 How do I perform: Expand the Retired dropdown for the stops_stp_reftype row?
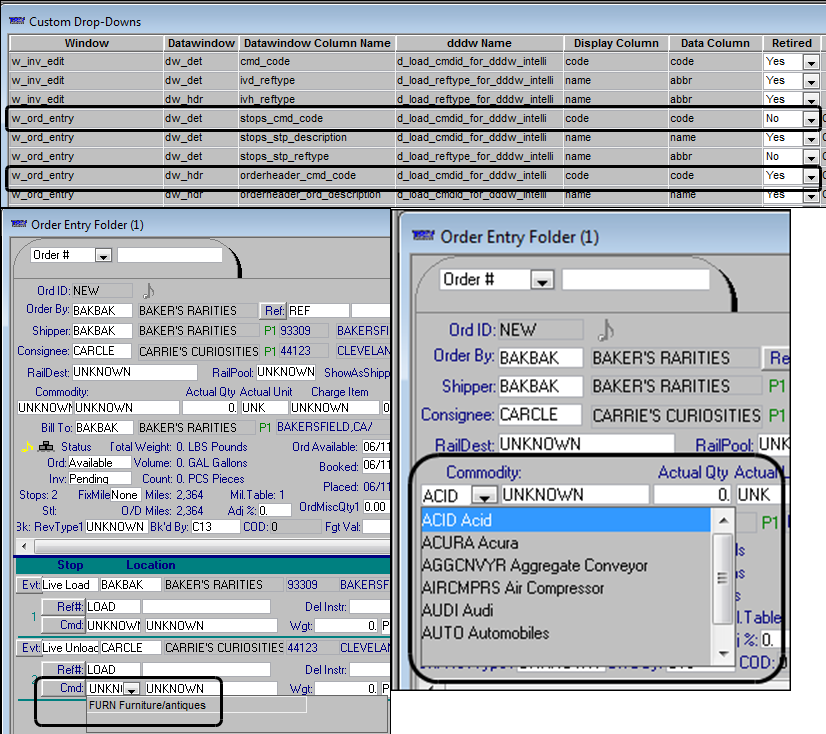click(810, 157)
